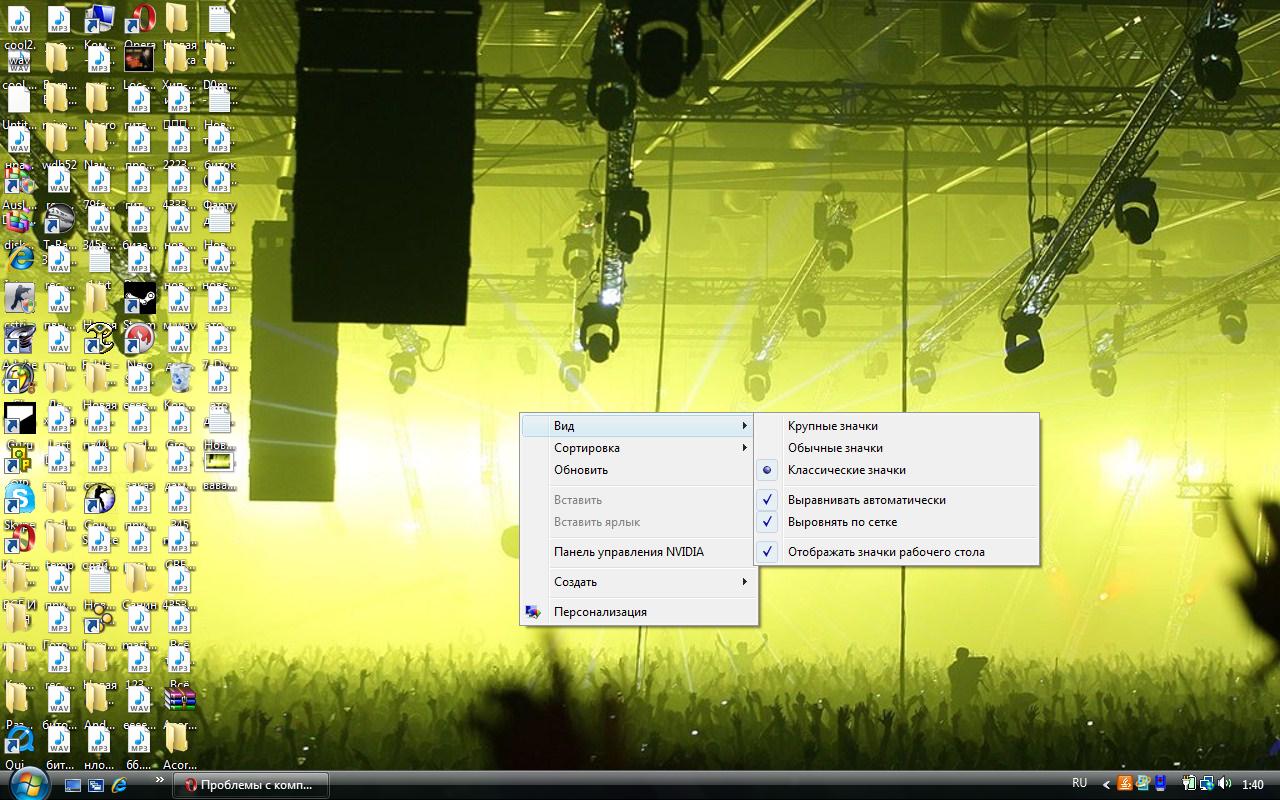
Task: Select the 'Ausl...' shortcut icon on desktop
Action: click(19, 179)
